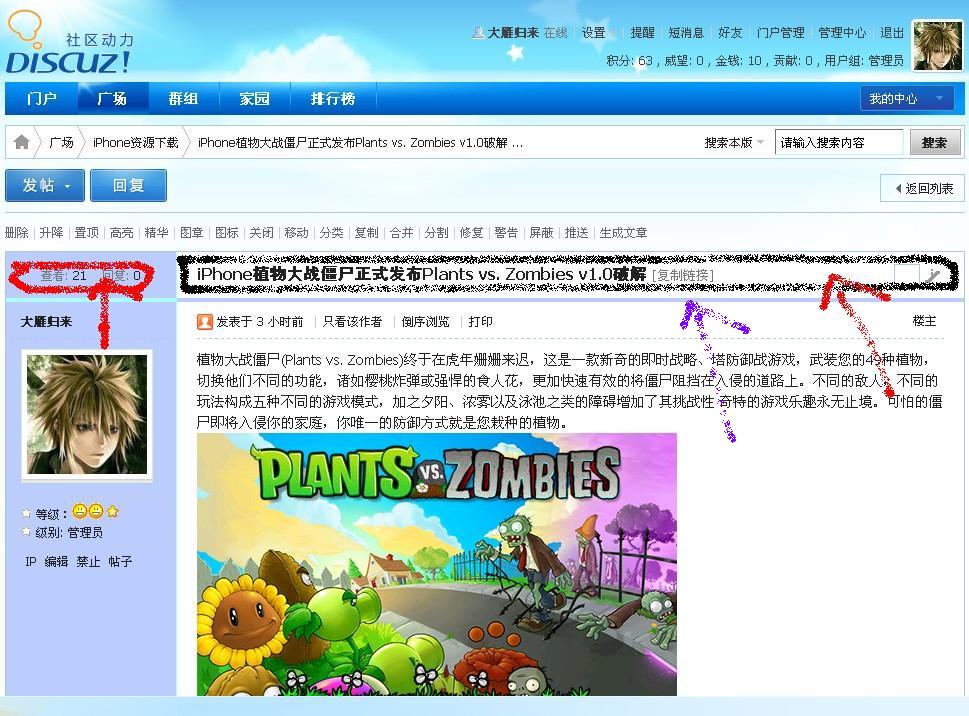969x716 pixels.
Task: Click the 图章 stamp moderation link
Action: pos(192,232)
